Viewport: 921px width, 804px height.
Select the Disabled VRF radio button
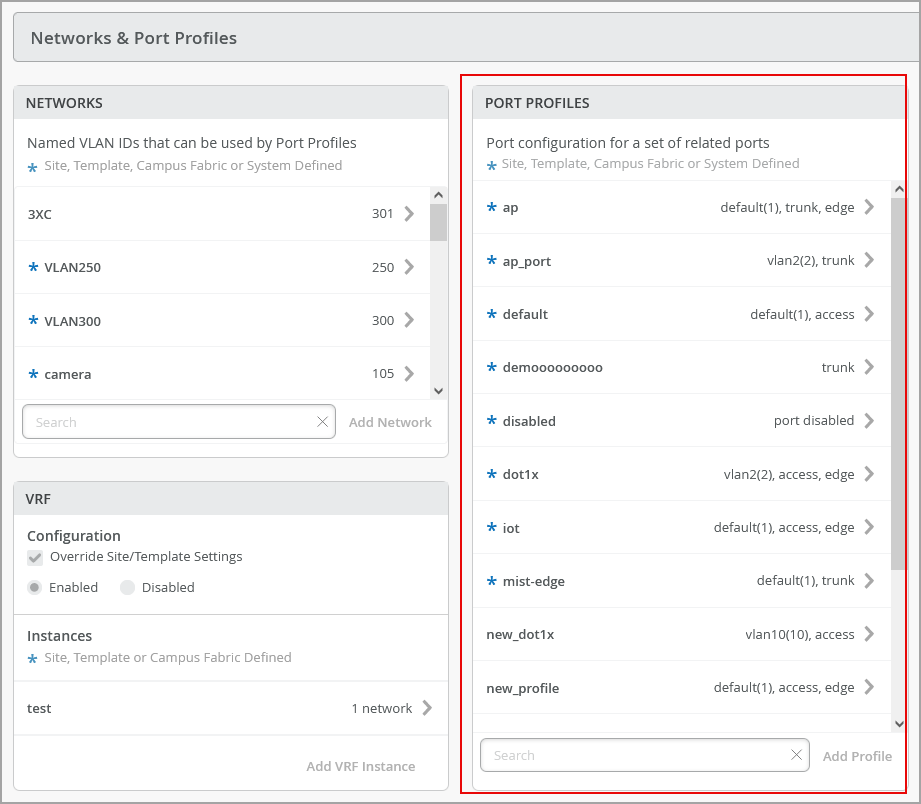[x=127, y=588]
